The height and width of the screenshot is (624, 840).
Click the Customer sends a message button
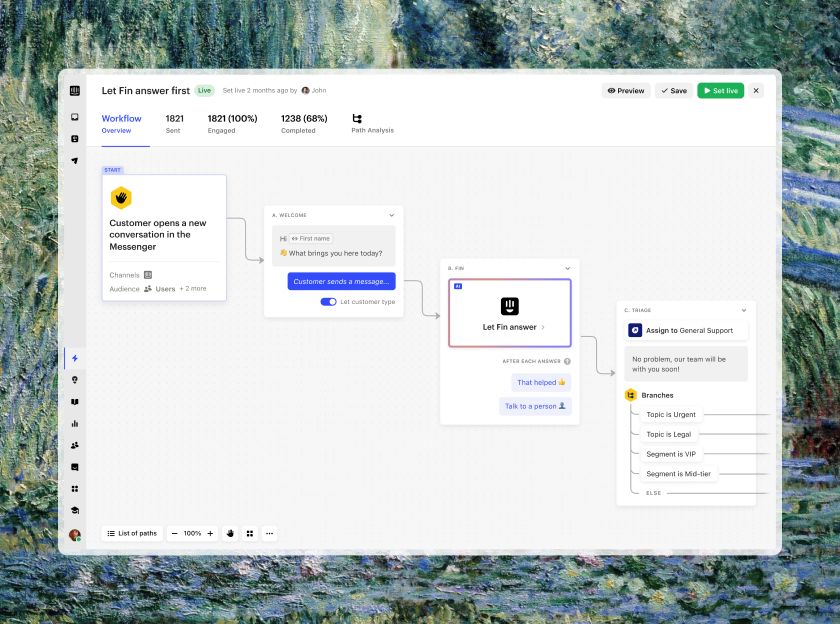click(341, 281)
